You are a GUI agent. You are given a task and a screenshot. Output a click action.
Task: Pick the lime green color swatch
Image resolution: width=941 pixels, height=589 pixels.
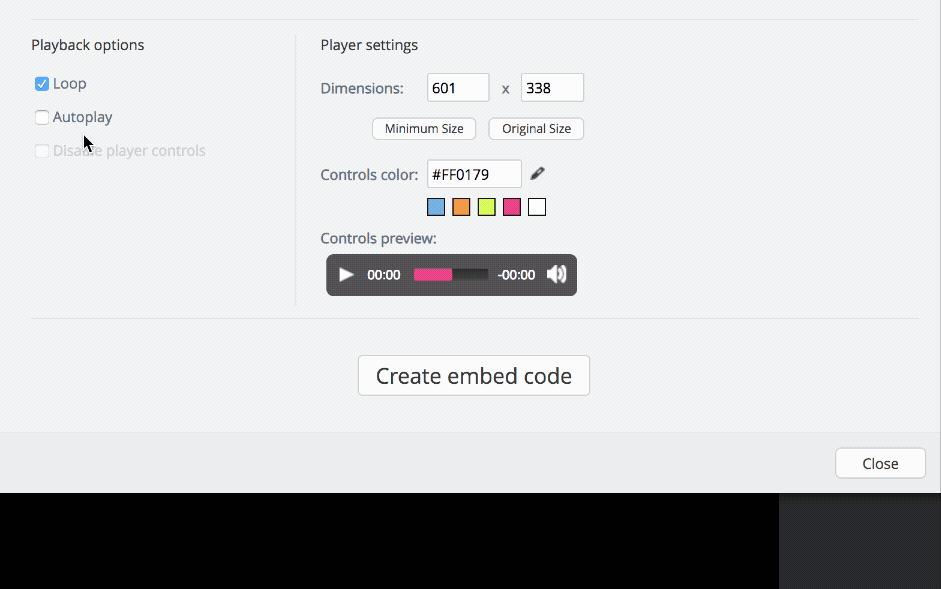click(x=486, y=206)
